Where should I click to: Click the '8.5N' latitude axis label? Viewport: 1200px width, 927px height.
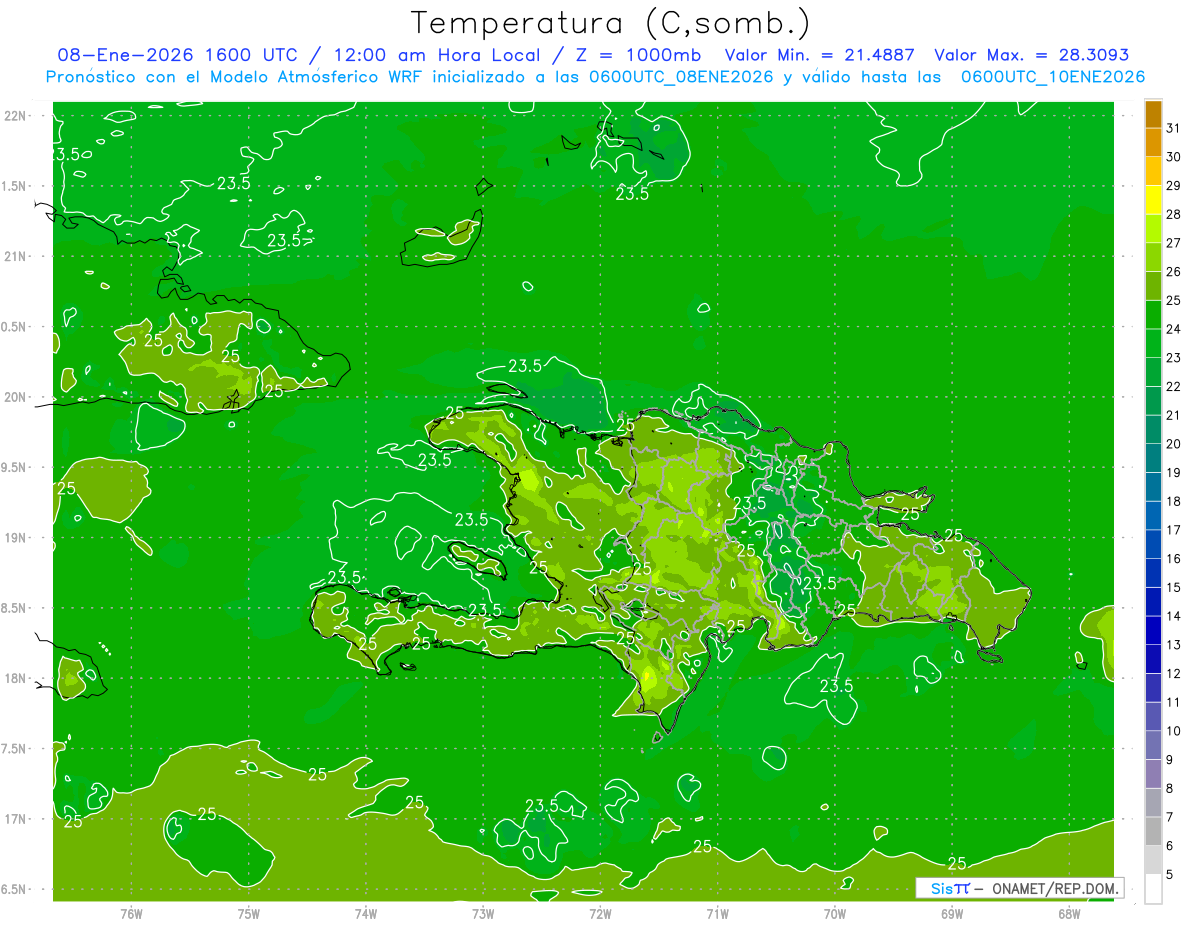point(13,608)
